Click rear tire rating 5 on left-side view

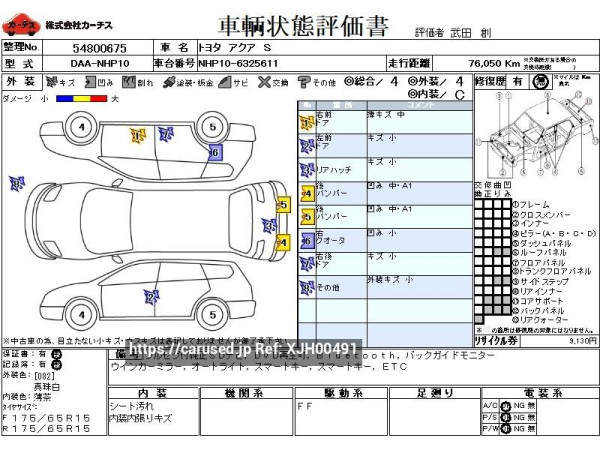[x=213, y=315]
